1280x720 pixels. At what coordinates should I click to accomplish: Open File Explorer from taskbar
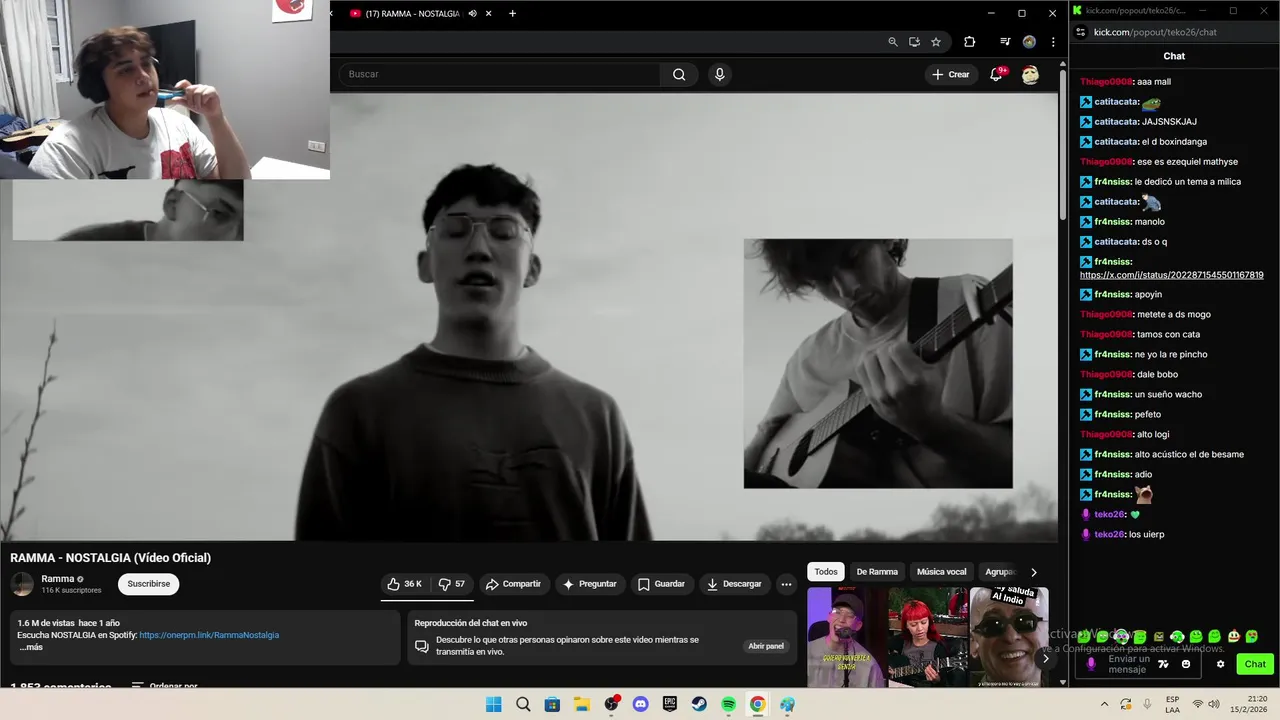pos(582,704)
